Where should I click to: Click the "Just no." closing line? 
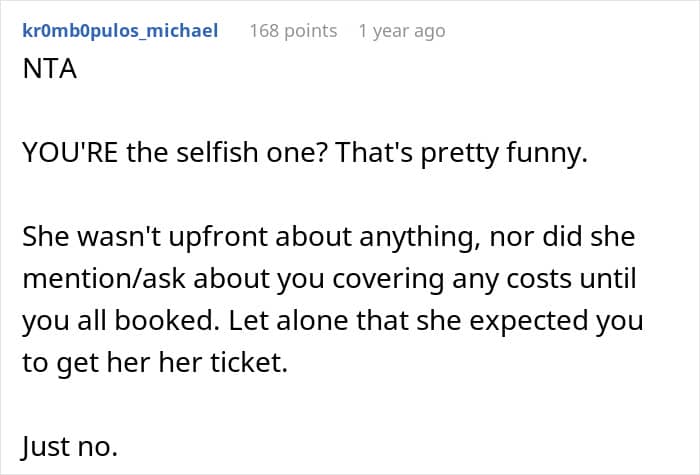pyautogui.click(x=69, y=447)
